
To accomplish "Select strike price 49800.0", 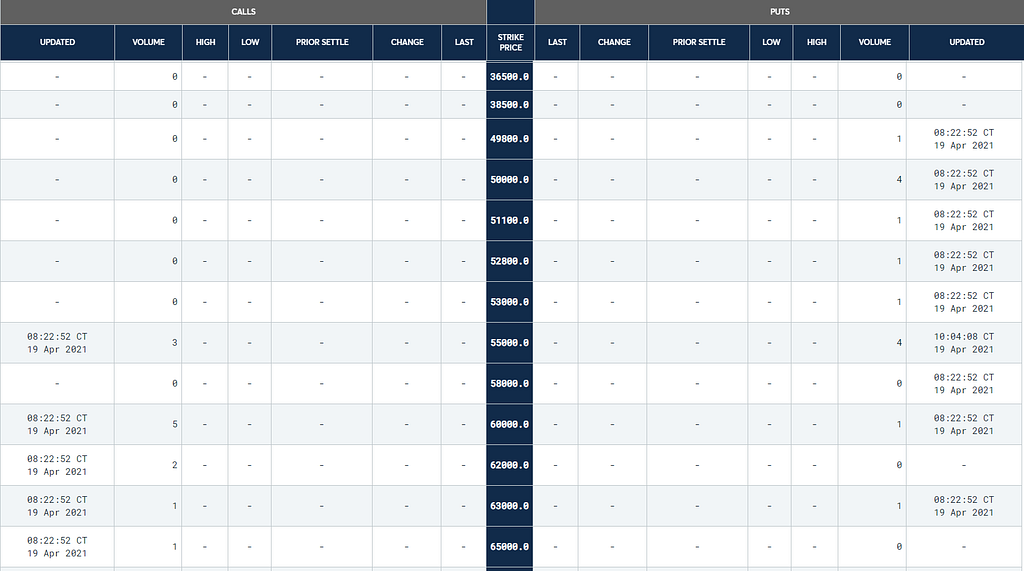I will pos(509,139).
